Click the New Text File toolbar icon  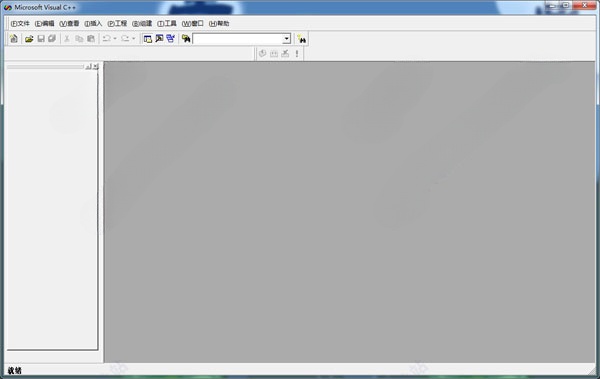14,39
